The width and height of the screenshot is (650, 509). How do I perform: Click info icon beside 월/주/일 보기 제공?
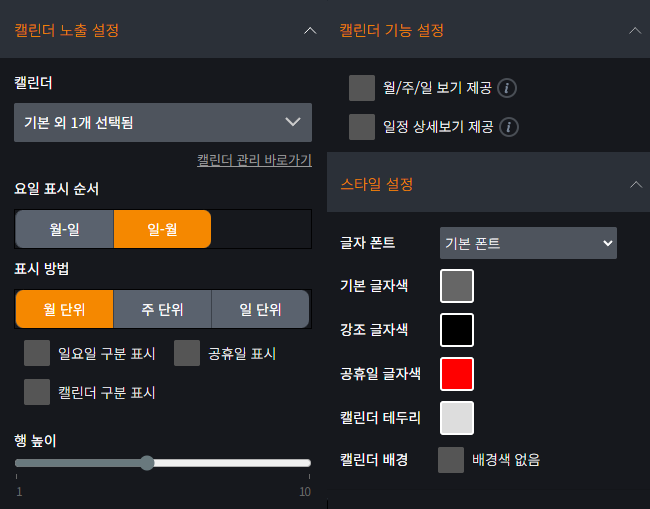tap(508, 88)
